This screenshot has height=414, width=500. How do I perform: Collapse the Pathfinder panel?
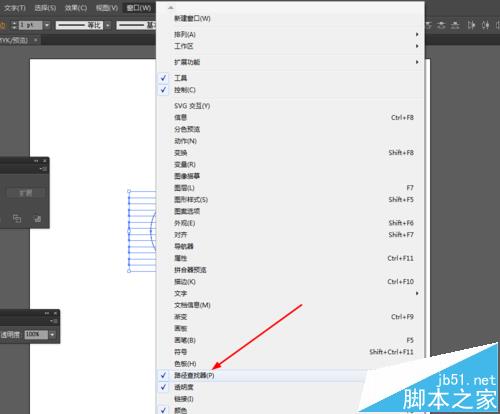click(x=36, y=161)
